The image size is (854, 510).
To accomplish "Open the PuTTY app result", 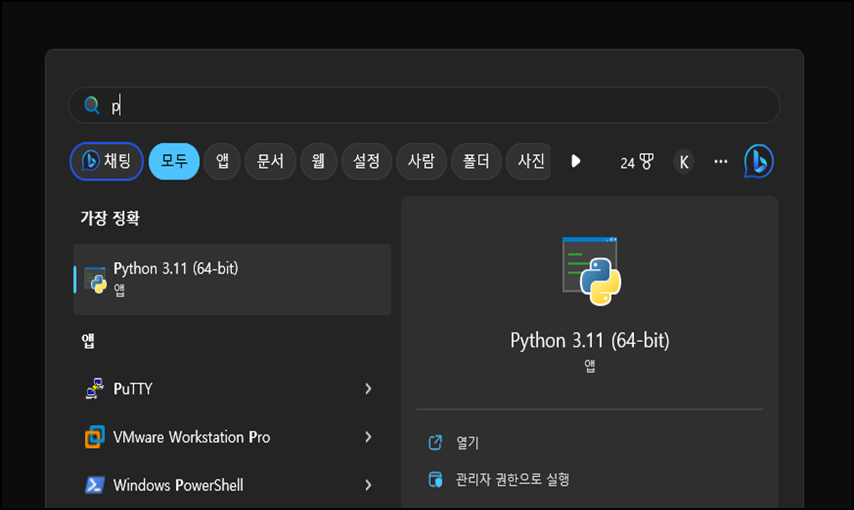I will pos(233,388).
